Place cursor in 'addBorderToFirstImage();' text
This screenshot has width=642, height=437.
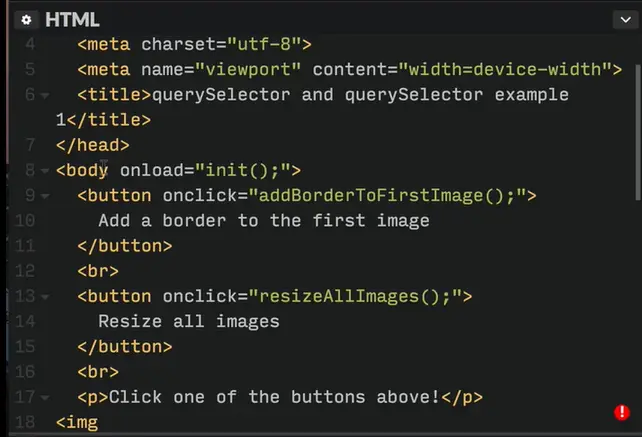click(x=386, y=196)
